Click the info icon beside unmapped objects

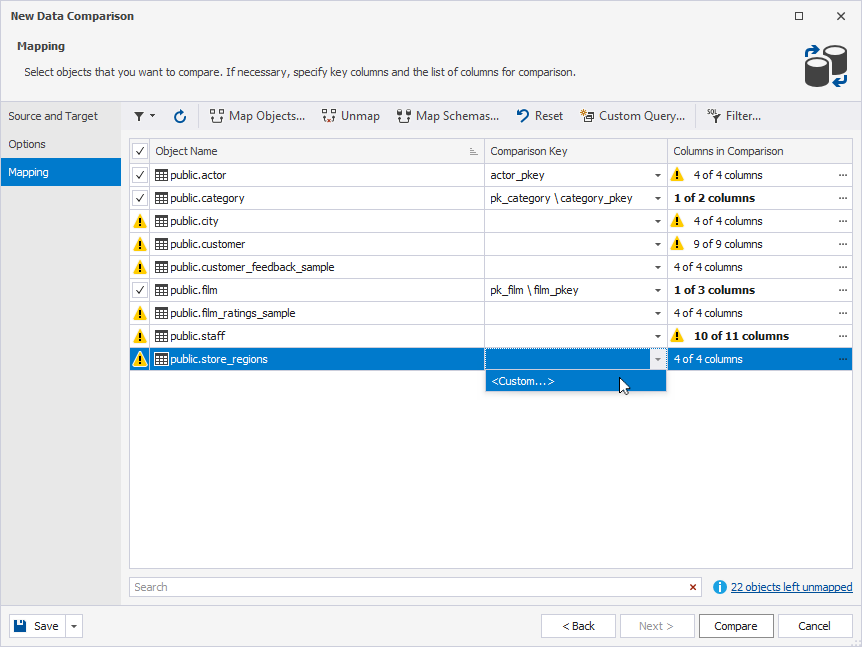pos(720,587)
